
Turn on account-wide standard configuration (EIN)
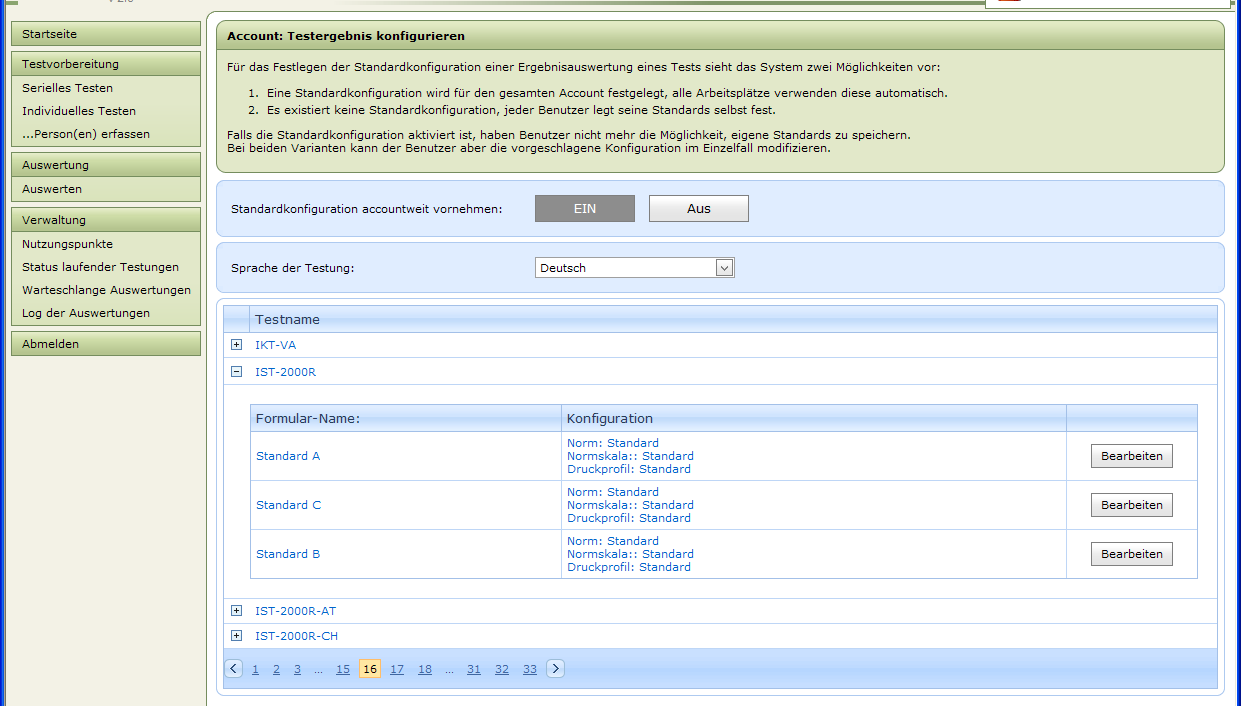tap(585, 208)
